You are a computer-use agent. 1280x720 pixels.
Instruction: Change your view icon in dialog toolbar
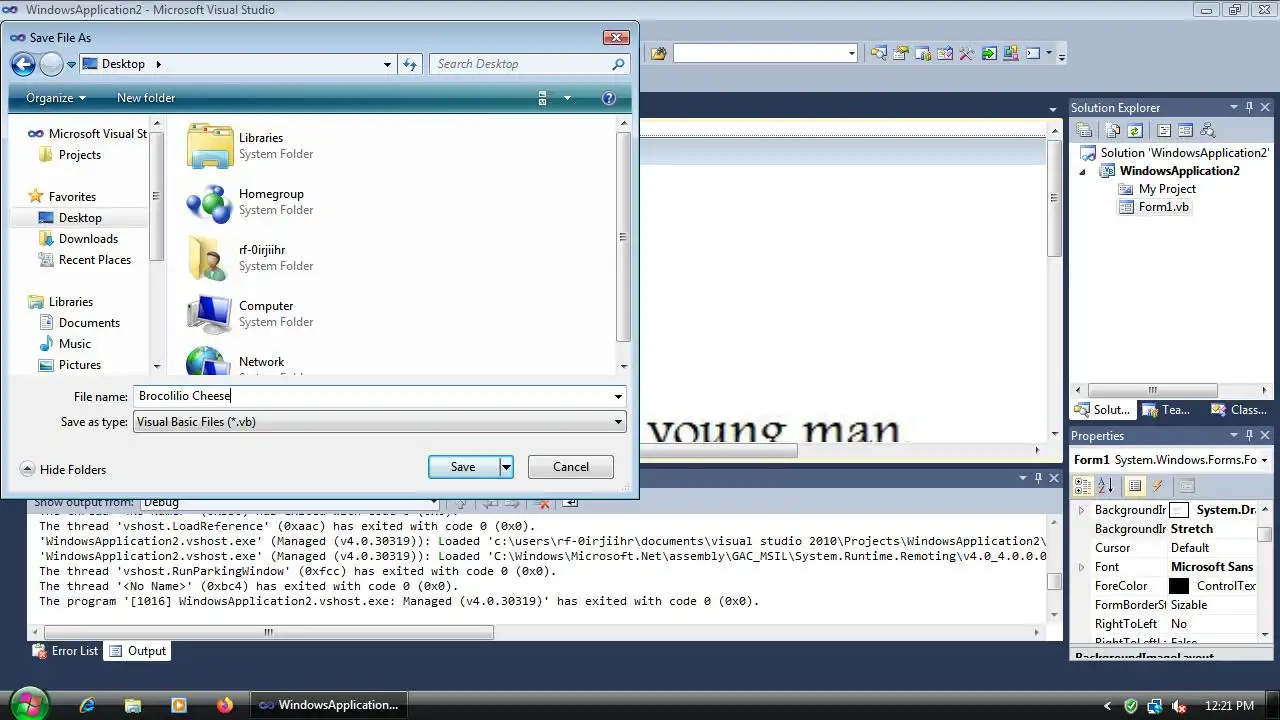544,98
